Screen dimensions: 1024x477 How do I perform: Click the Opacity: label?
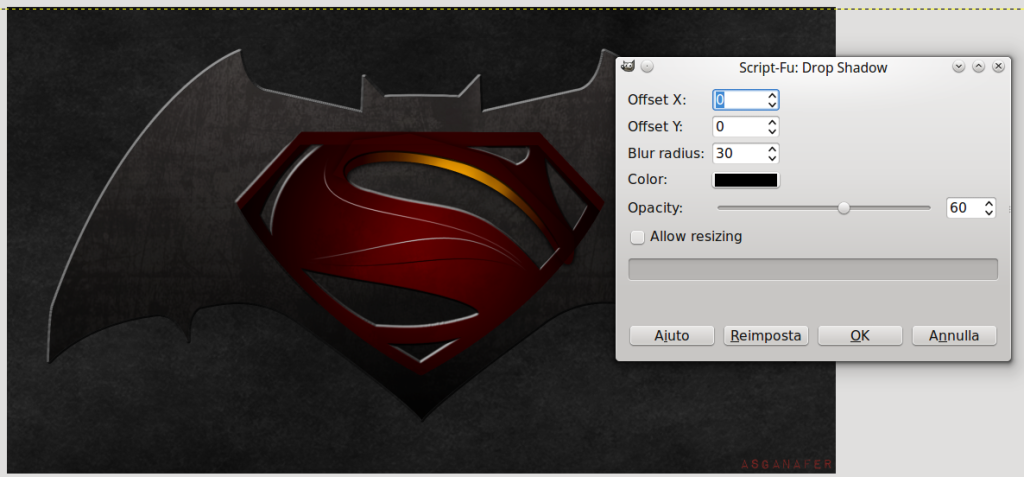(655, 208)
